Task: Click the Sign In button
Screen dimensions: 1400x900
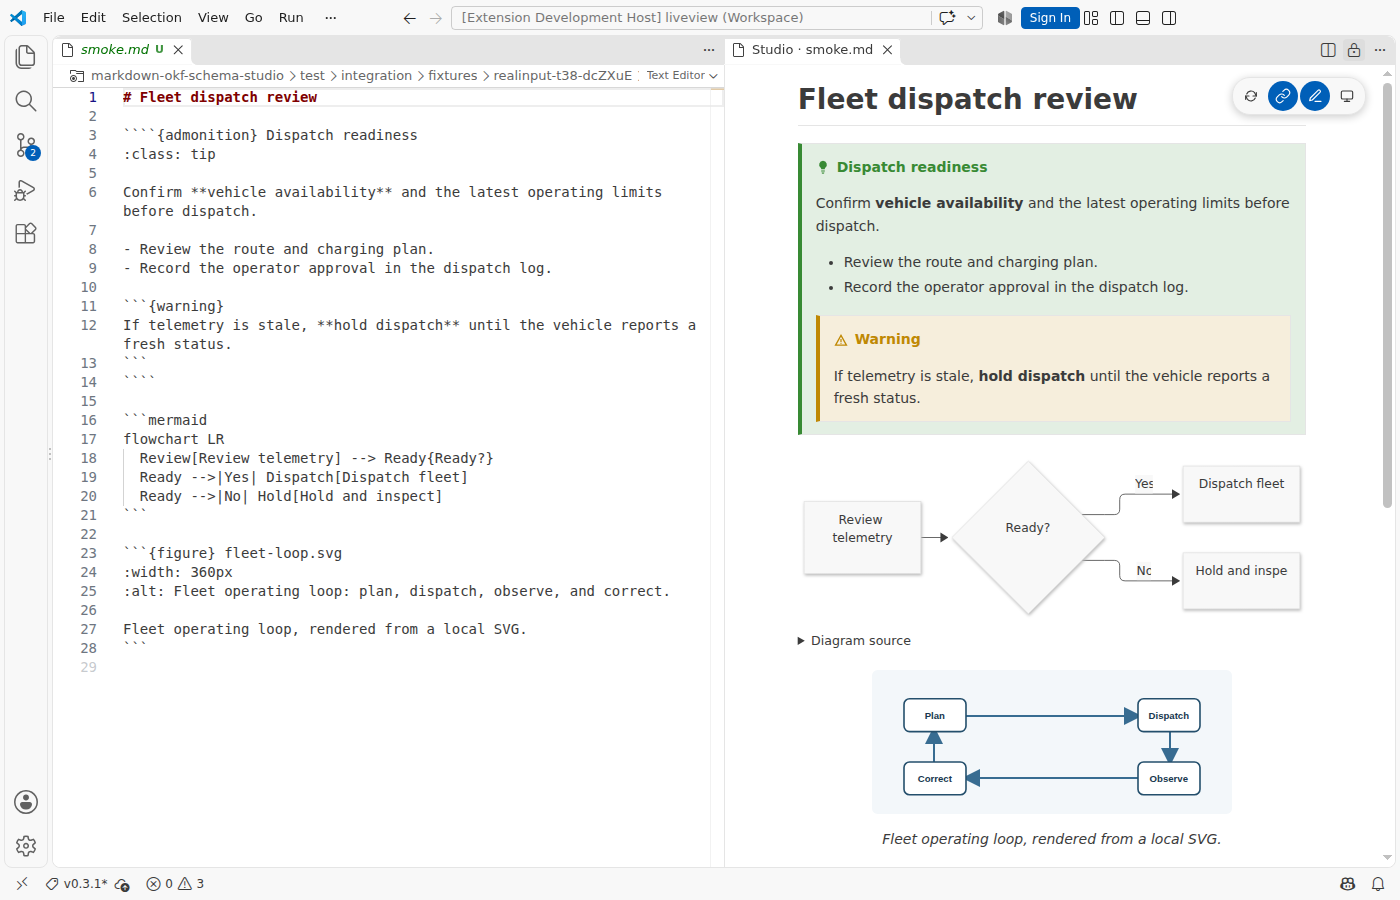Action: 1050,18
